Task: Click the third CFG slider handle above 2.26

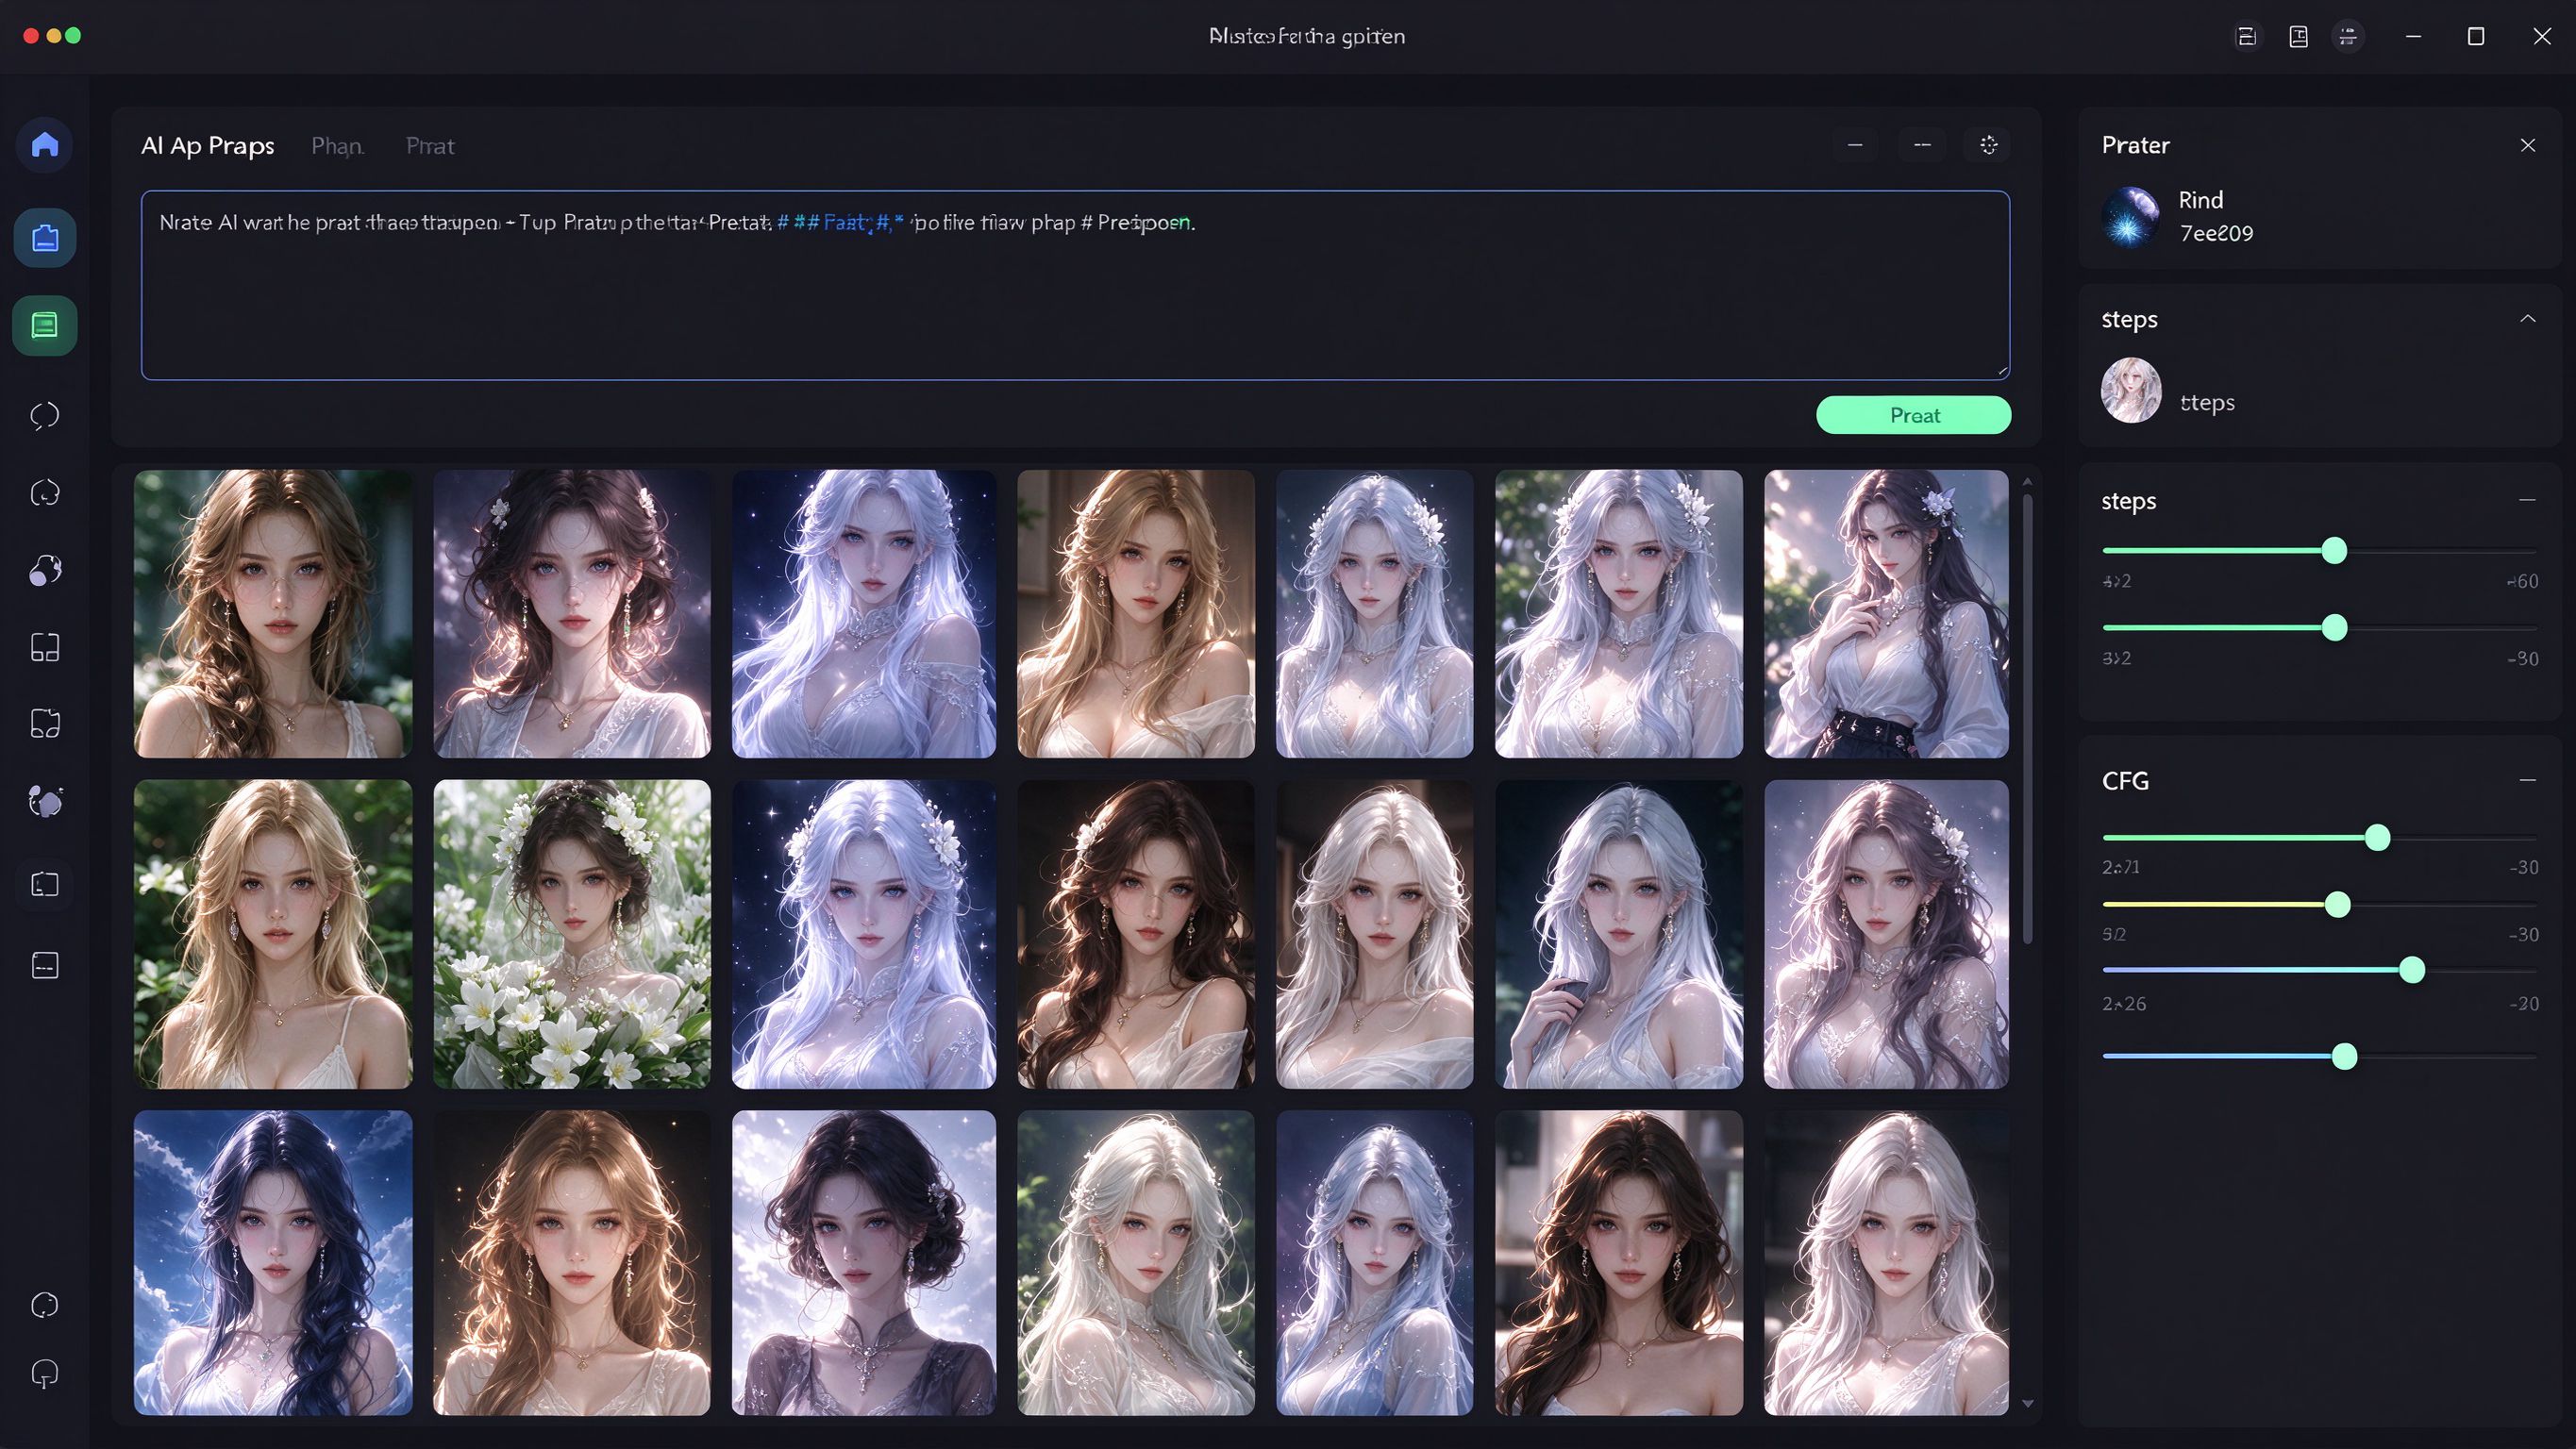Action: coord(2412,970)
